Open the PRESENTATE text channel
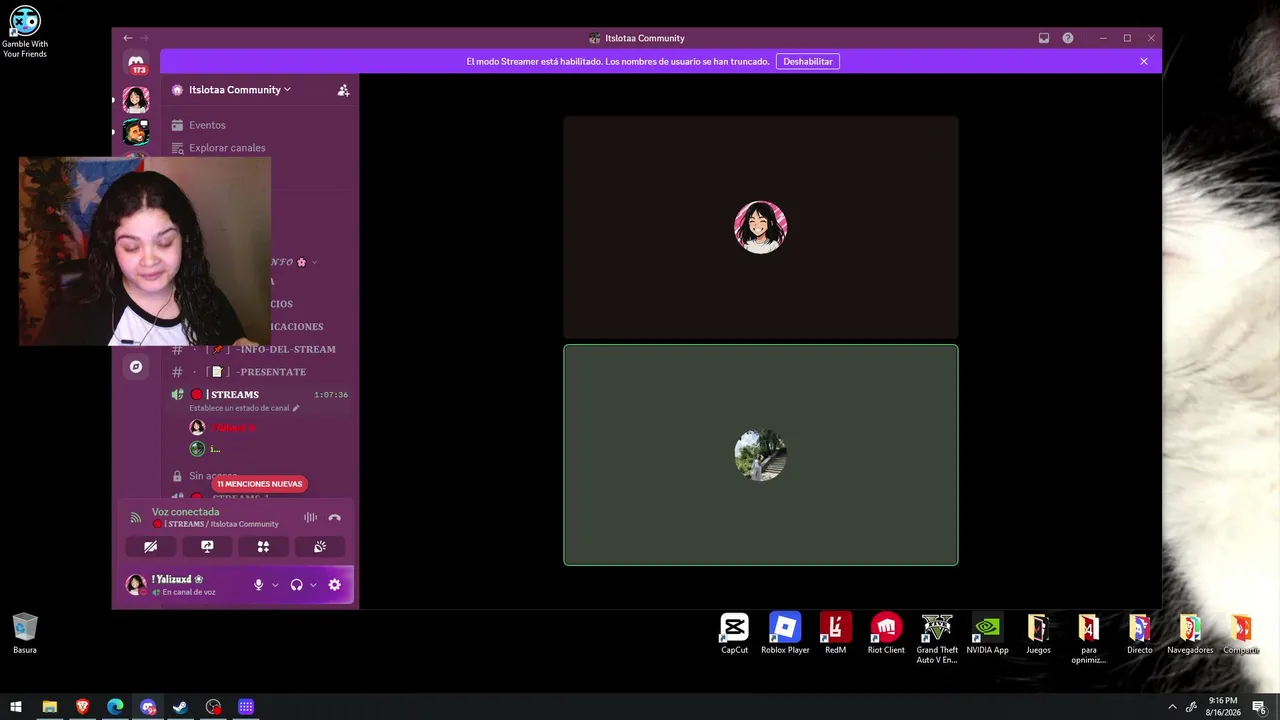1280x720 pixels. pyautogui.click(x=260, y=372)
